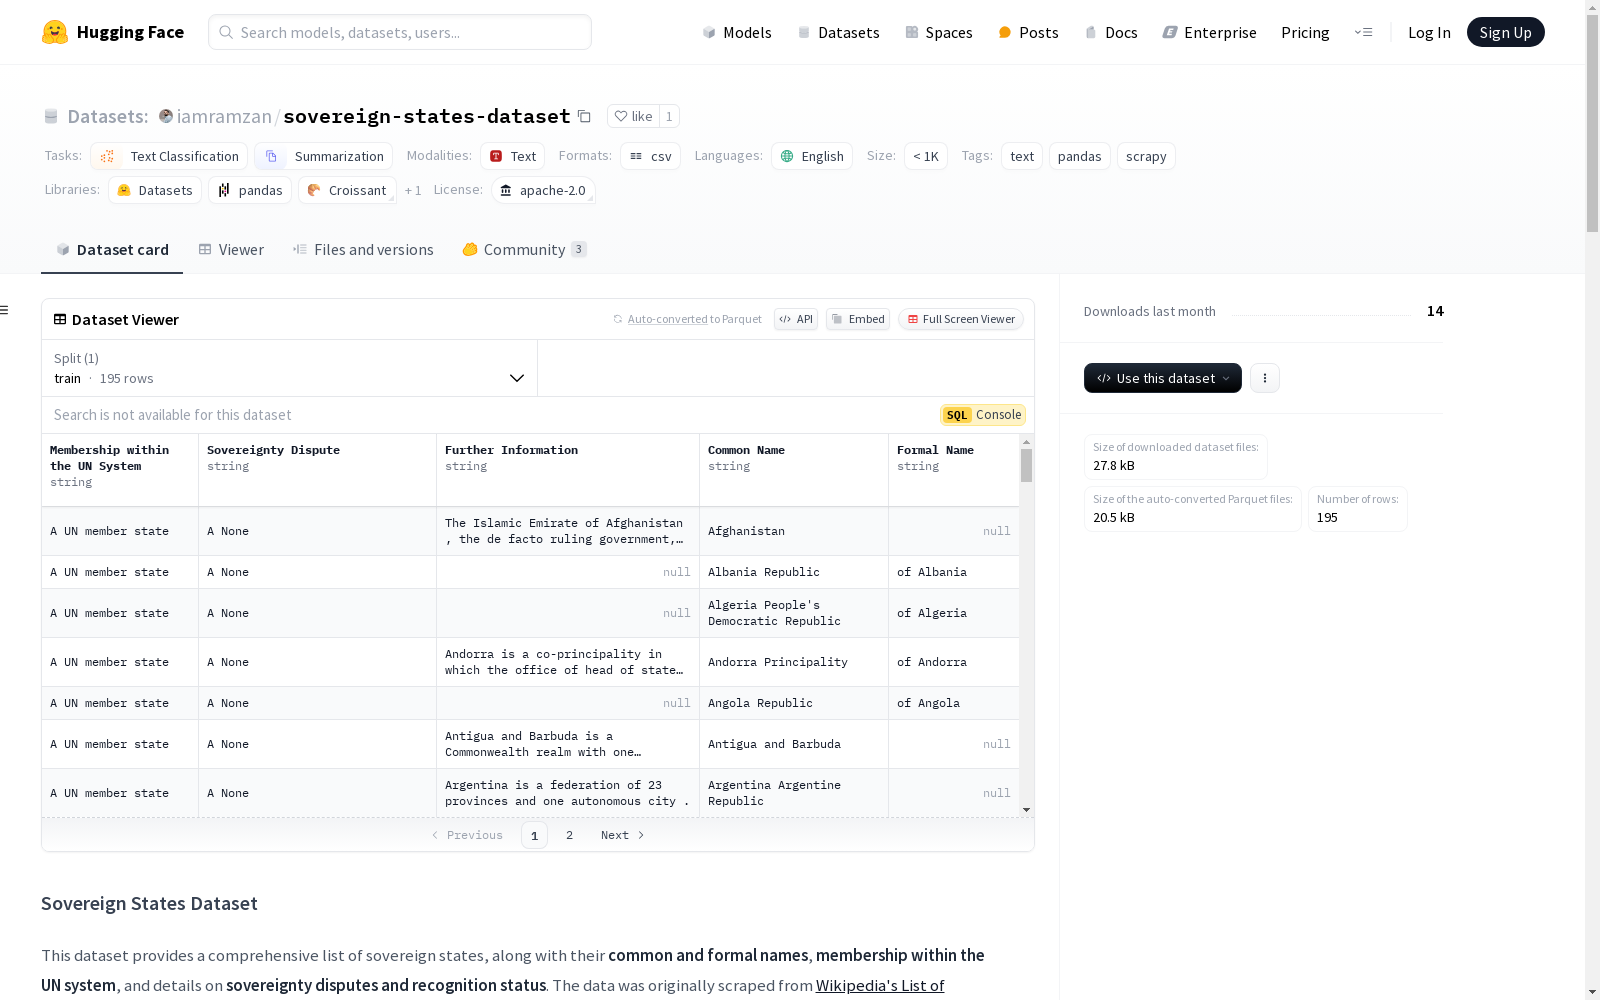Click the sovereign-states-dataset title link
Screen dimensions: 1600x1000
427,116
